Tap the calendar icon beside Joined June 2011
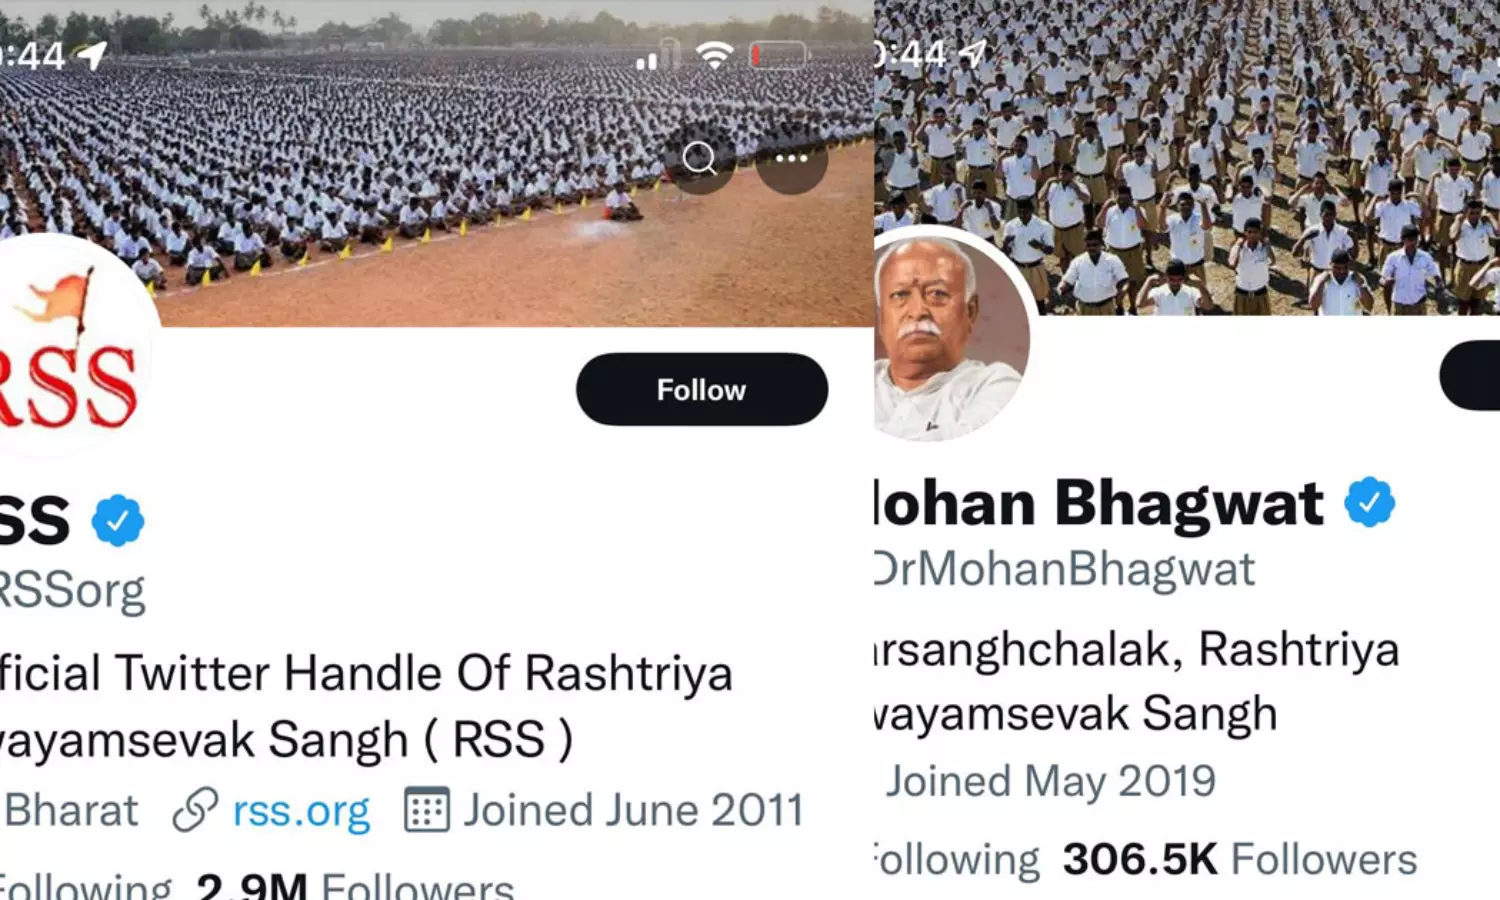This screenshot has height=900, width=1500. [x=427, y=810]
